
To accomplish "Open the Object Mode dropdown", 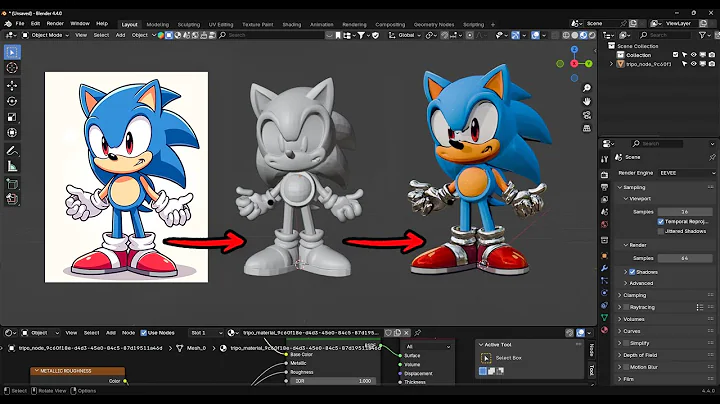I will point(45,35).
